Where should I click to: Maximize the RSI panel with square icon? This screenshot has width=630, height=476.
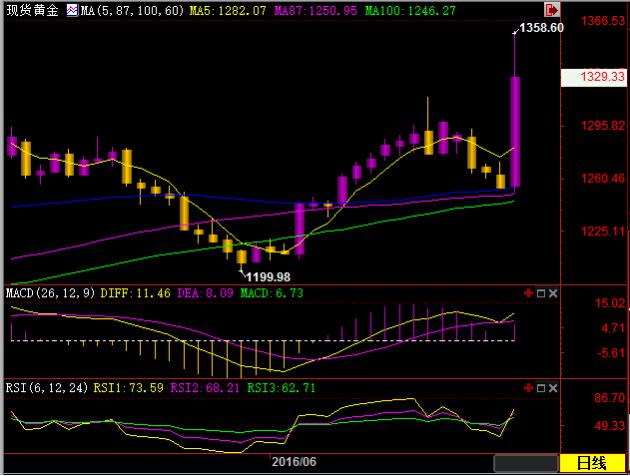(x=541, y=388)
